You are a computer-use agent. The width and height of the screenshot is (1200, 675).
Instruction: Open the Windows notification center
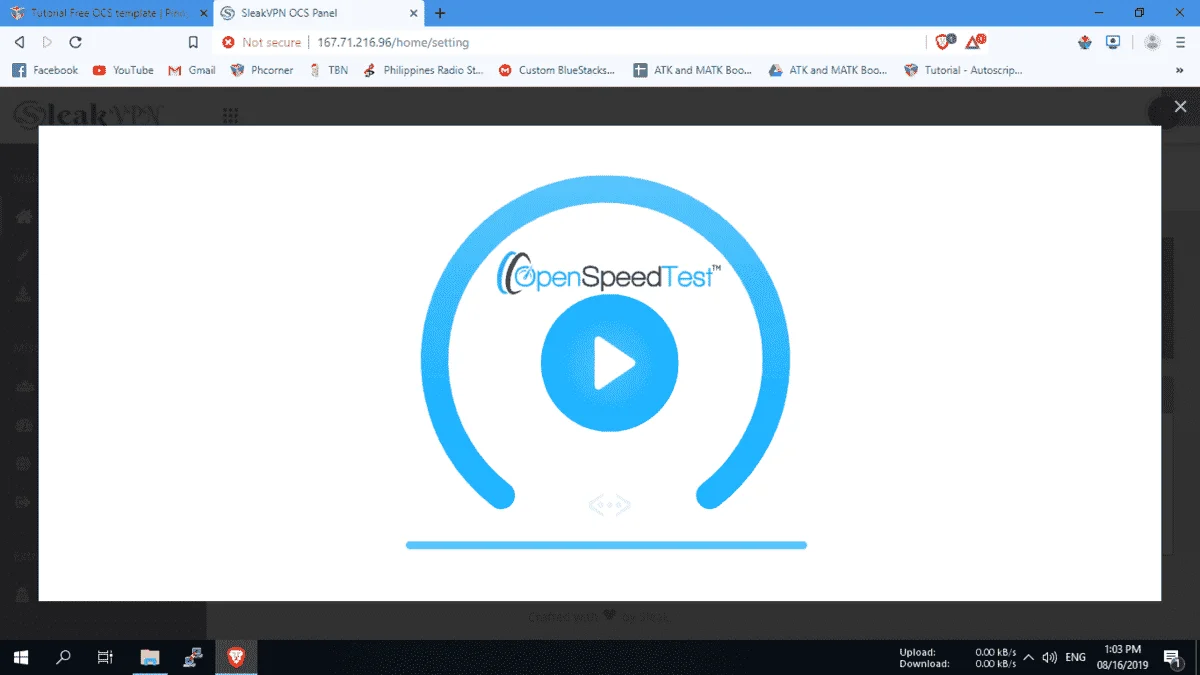(x=1171, y=657)
